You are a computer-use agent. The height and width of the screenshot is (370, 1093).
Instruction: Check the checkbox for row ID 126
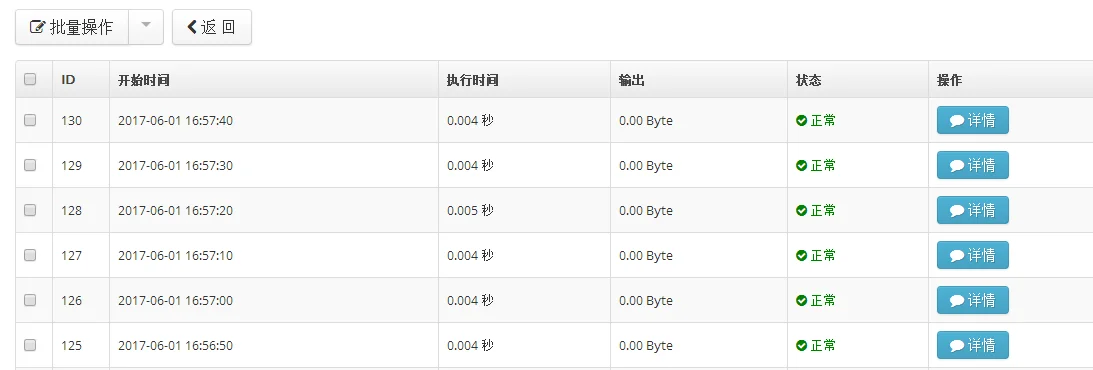(30, 300)
